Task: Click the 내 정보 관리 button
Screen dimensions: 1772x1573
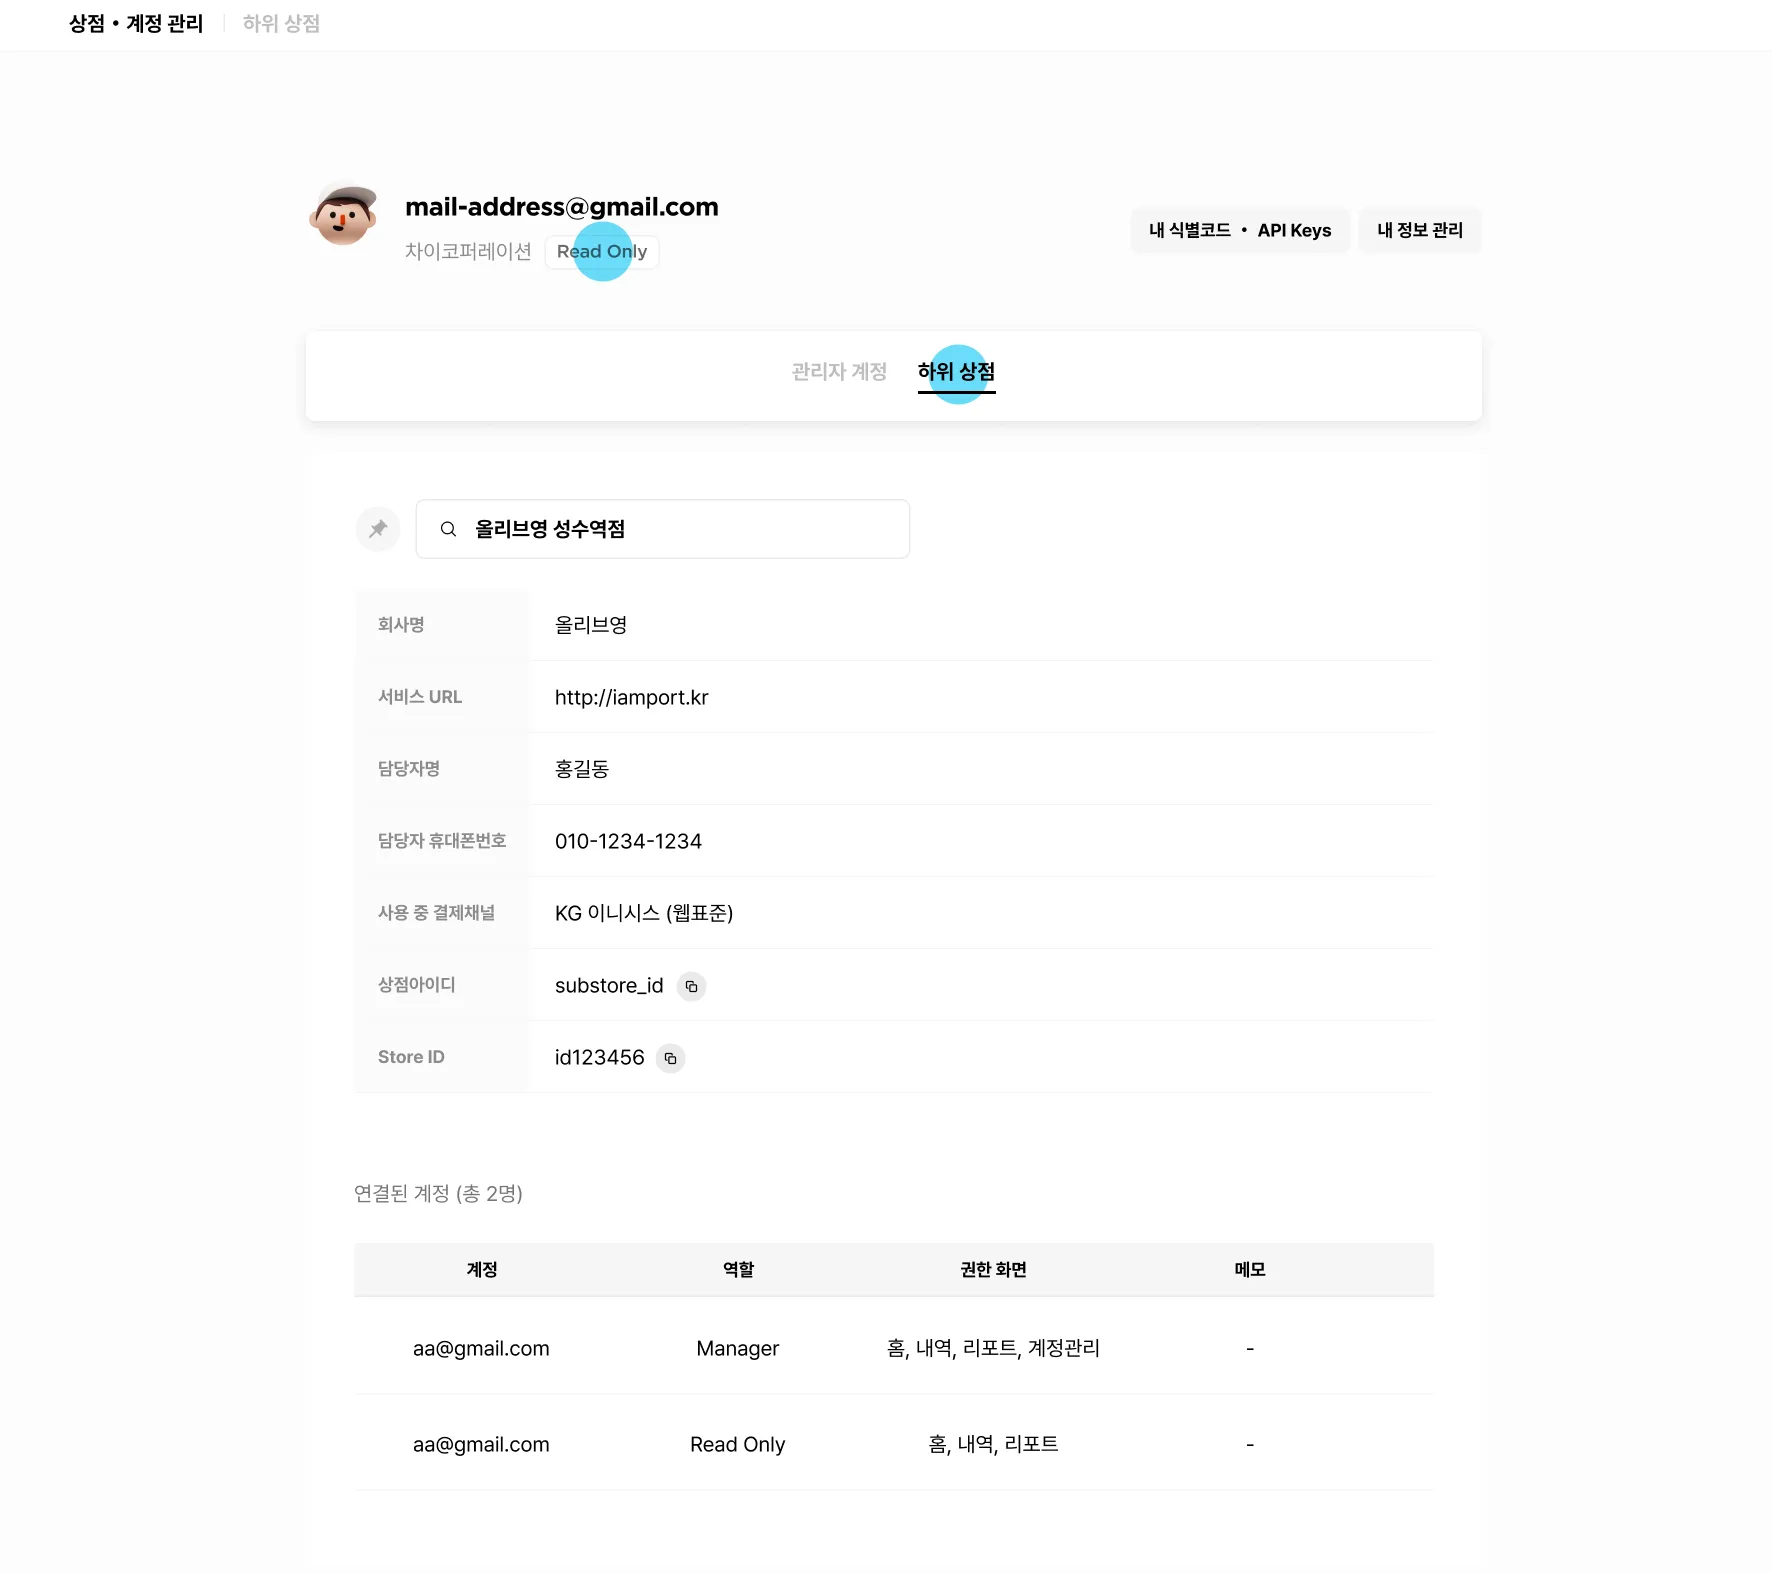Action: click(x=1420, y=230)
